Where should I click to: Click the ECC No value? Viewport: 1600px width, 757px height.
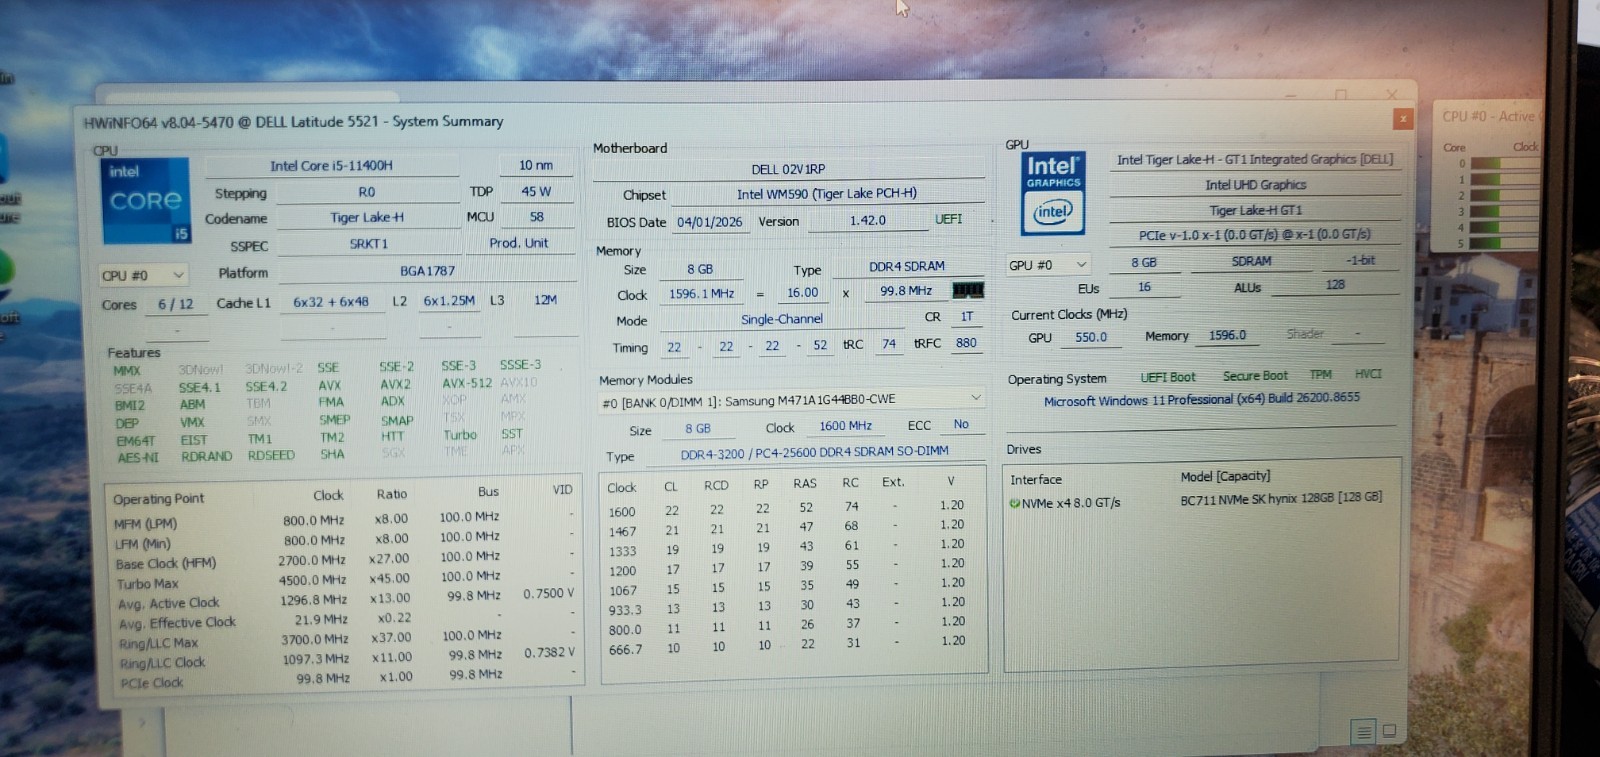pyautogui.click(x=960, y=424)
